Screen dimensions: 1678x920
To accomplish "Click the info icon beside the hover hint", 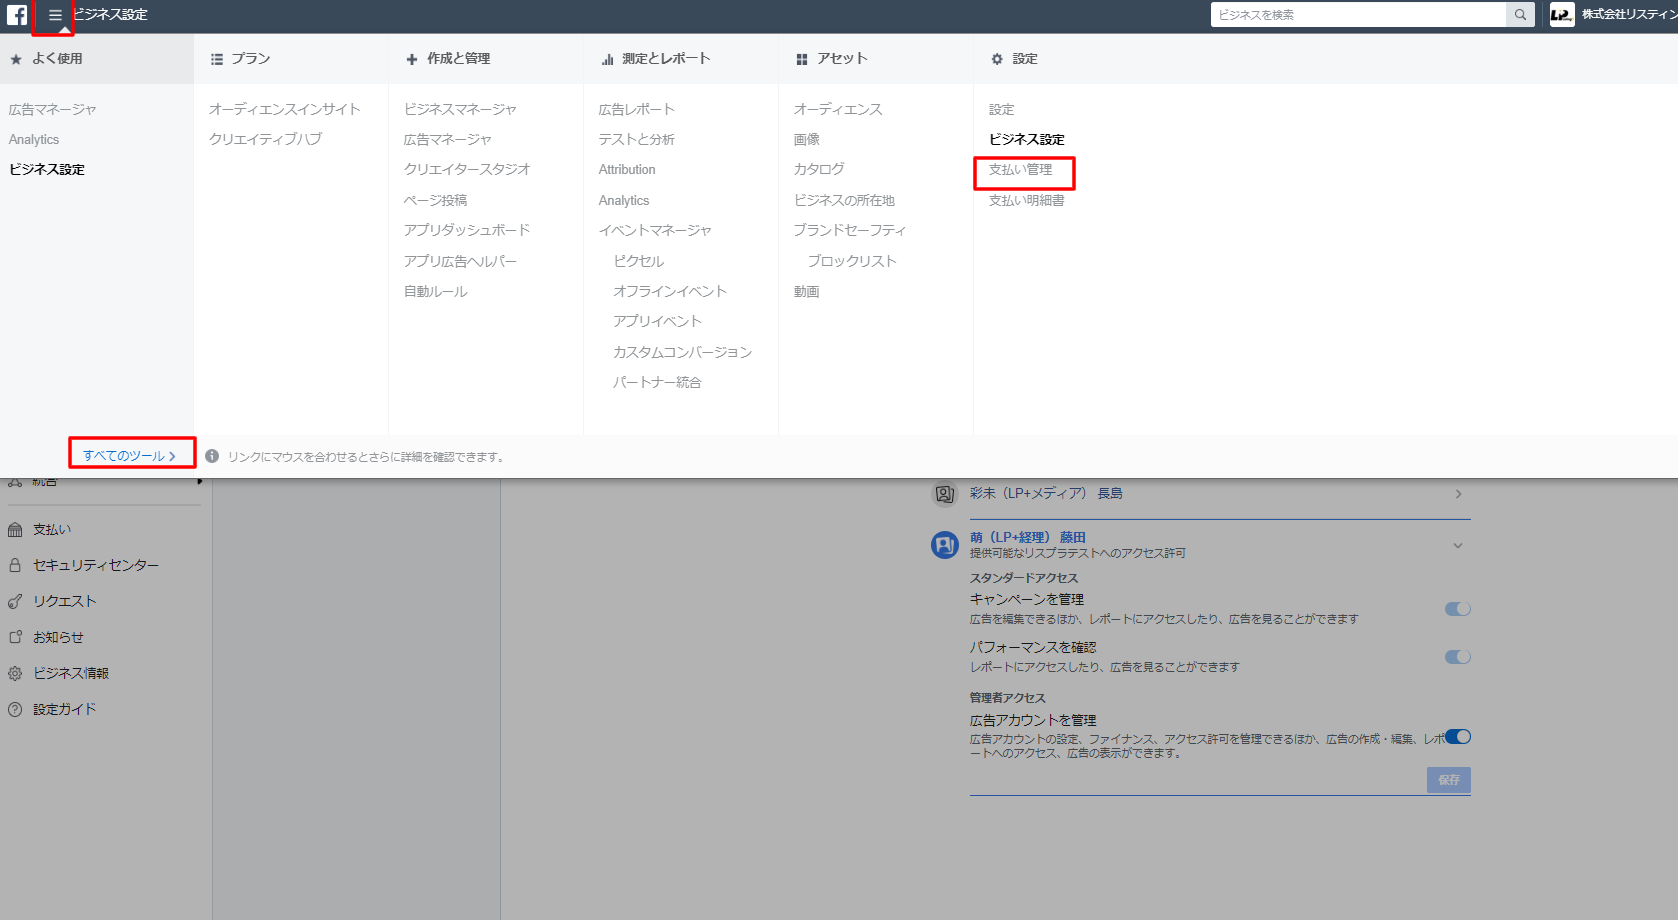I will click(212, 456).
